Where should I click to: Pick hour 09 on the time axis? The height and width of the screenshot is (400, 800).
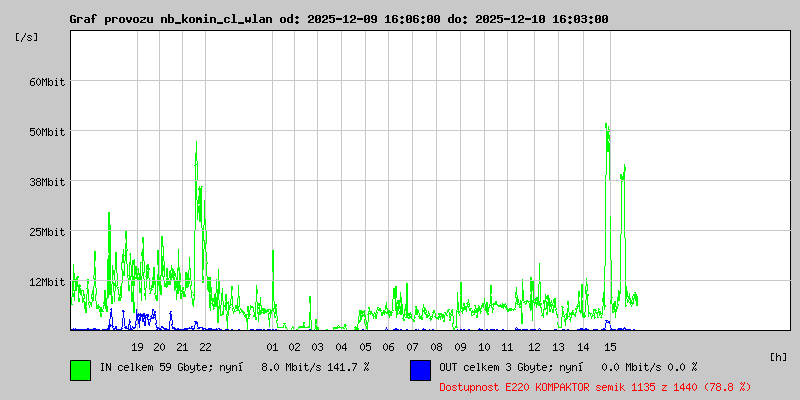coord(460,347)
